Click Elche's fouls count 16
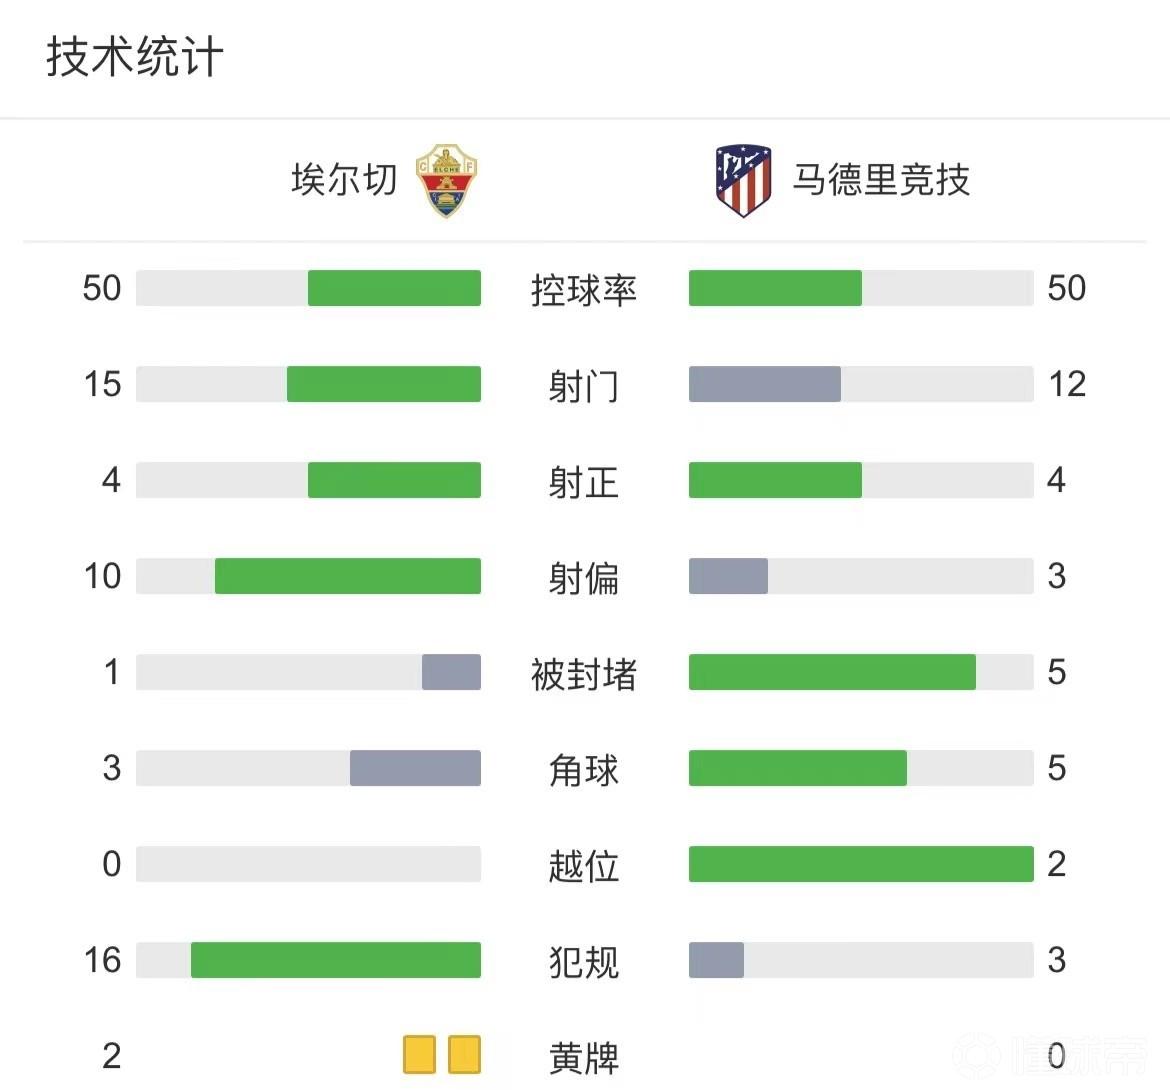This screenshot has width=1170, height=1090. (102, 960)
